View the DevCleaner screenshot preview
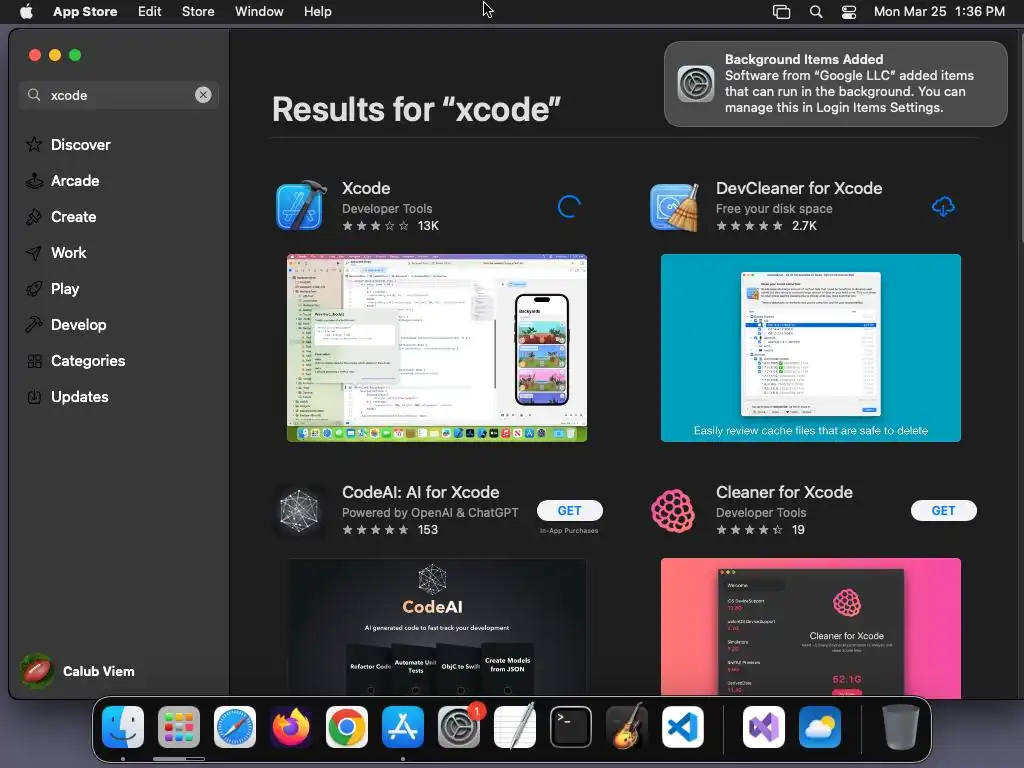 [x=810, y=347]
